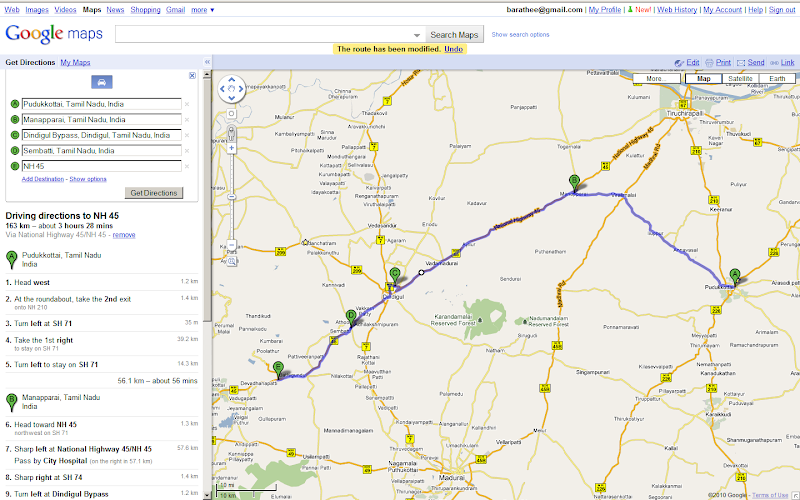800x500 pixels.
Task: Print the directions
Action: (723, 62)
